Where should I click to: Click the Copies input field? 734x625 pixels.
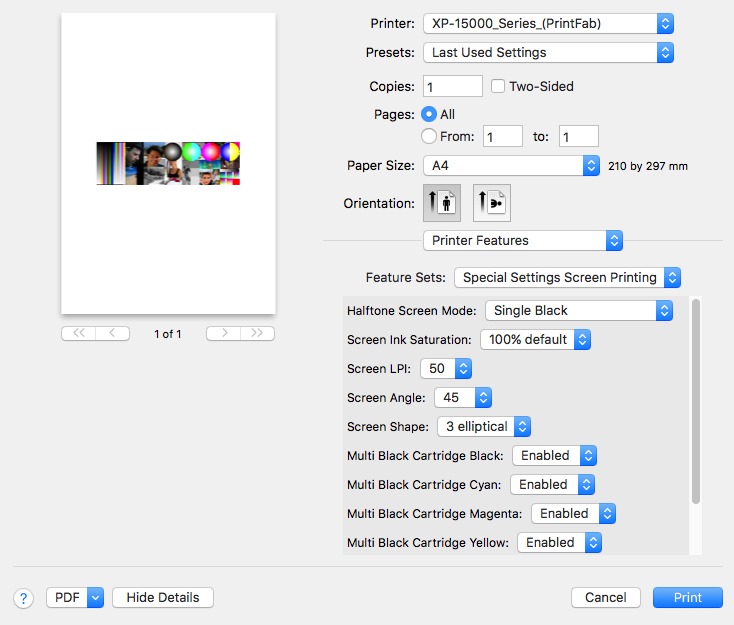point(453,86)
